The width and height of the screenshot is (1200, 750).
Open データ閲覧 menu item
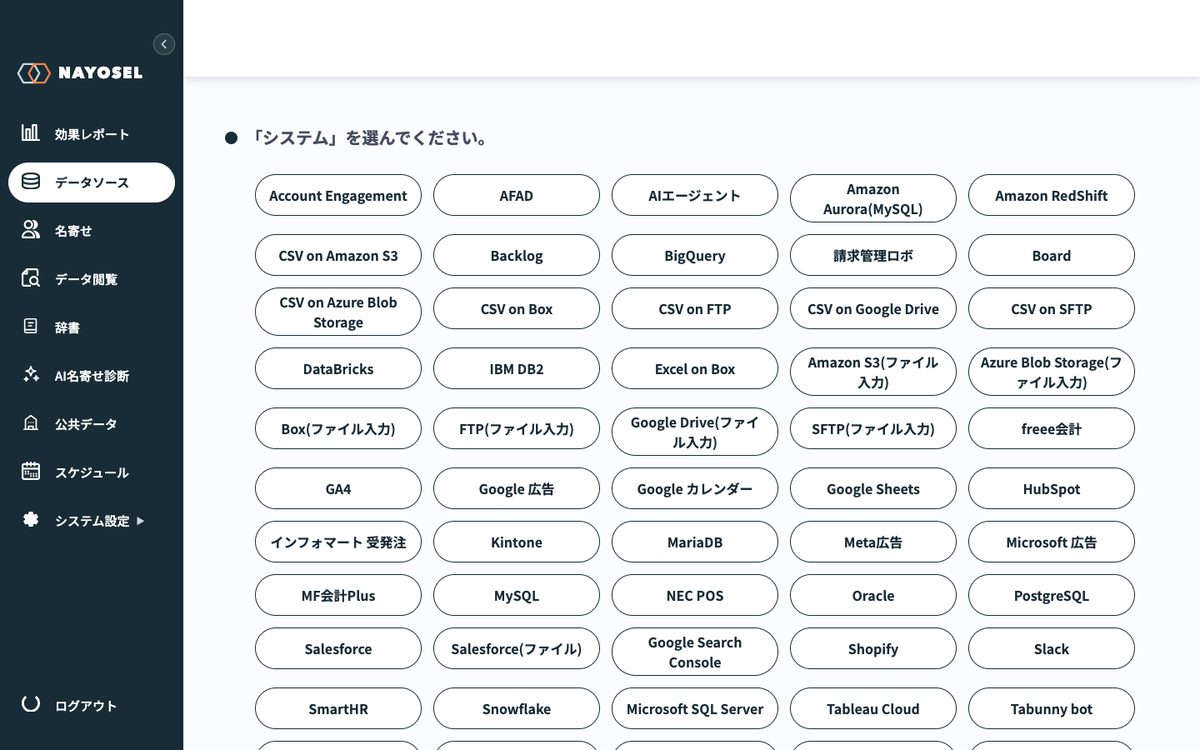[91, 279]
